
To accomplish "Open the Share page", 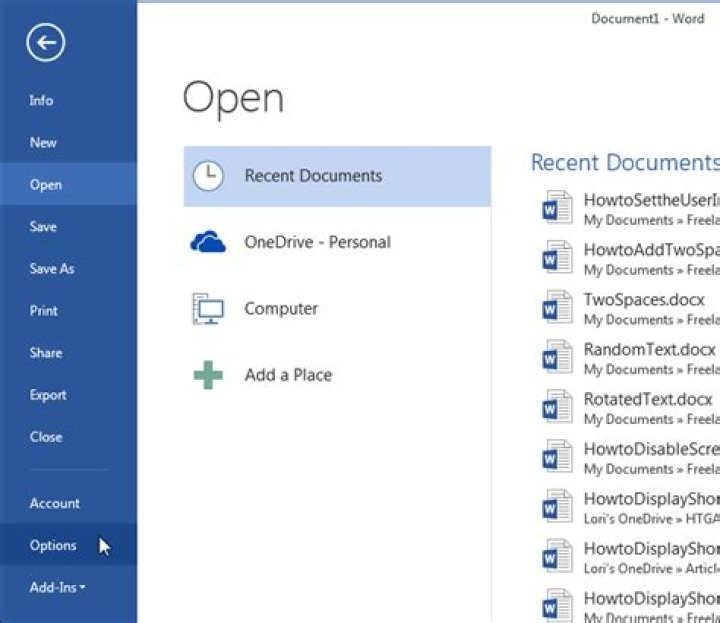I will (x=68, y=353).
